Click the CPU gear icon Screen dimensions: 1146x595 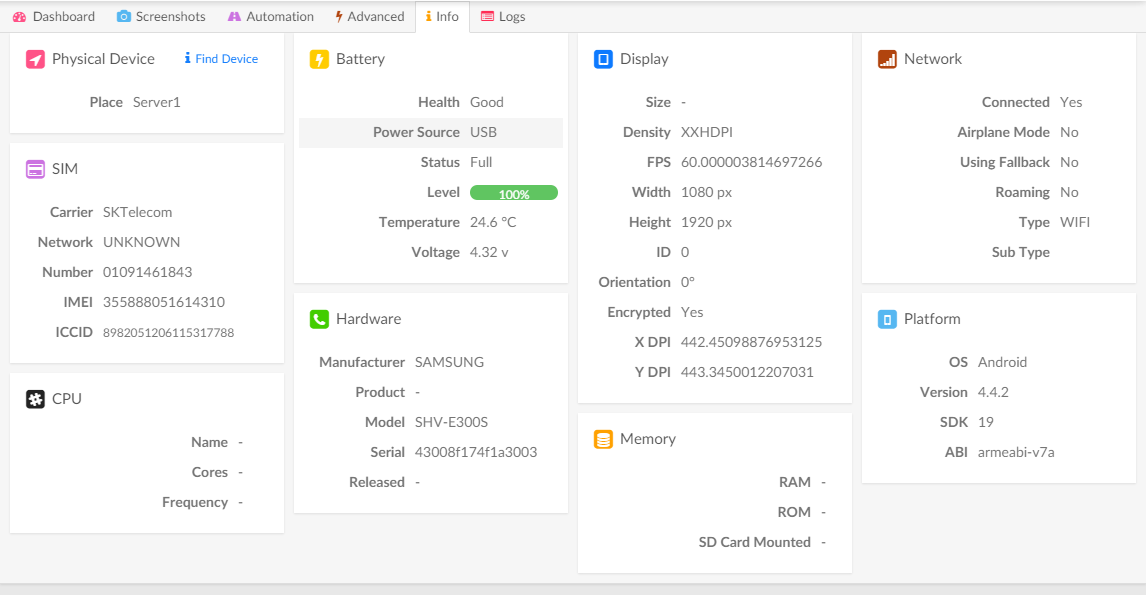click(35, 399)
